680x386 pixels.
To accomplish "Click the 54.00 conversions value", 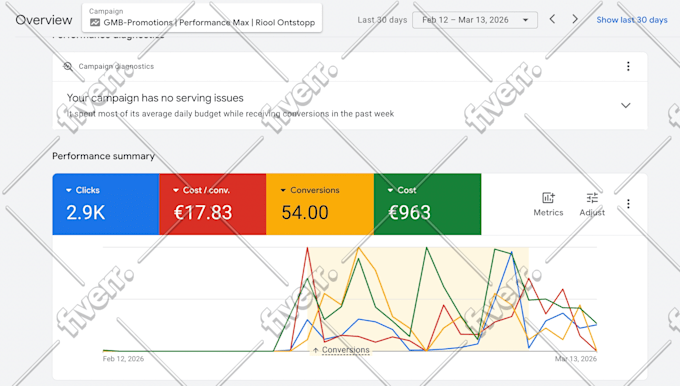I will [x=305, y=213].
